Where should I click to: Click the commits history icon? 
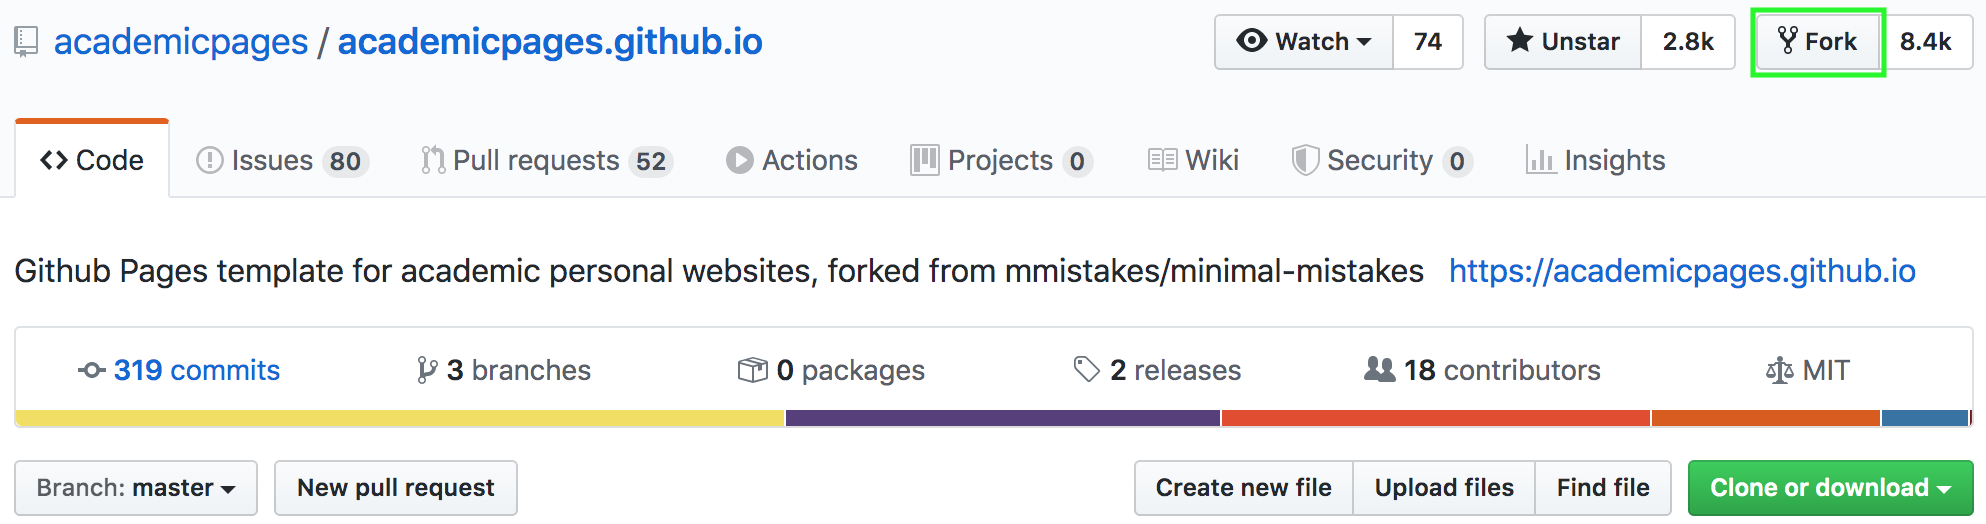click(x=91, y=371)
